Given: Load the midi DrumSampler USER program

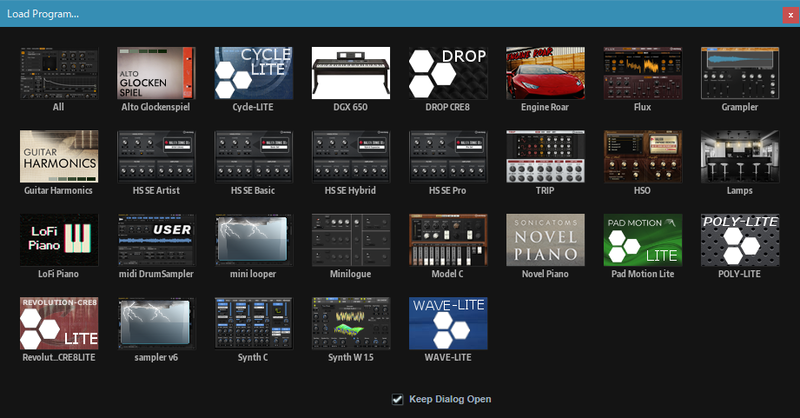Looking at the screenshot, I should pos(156,240).
